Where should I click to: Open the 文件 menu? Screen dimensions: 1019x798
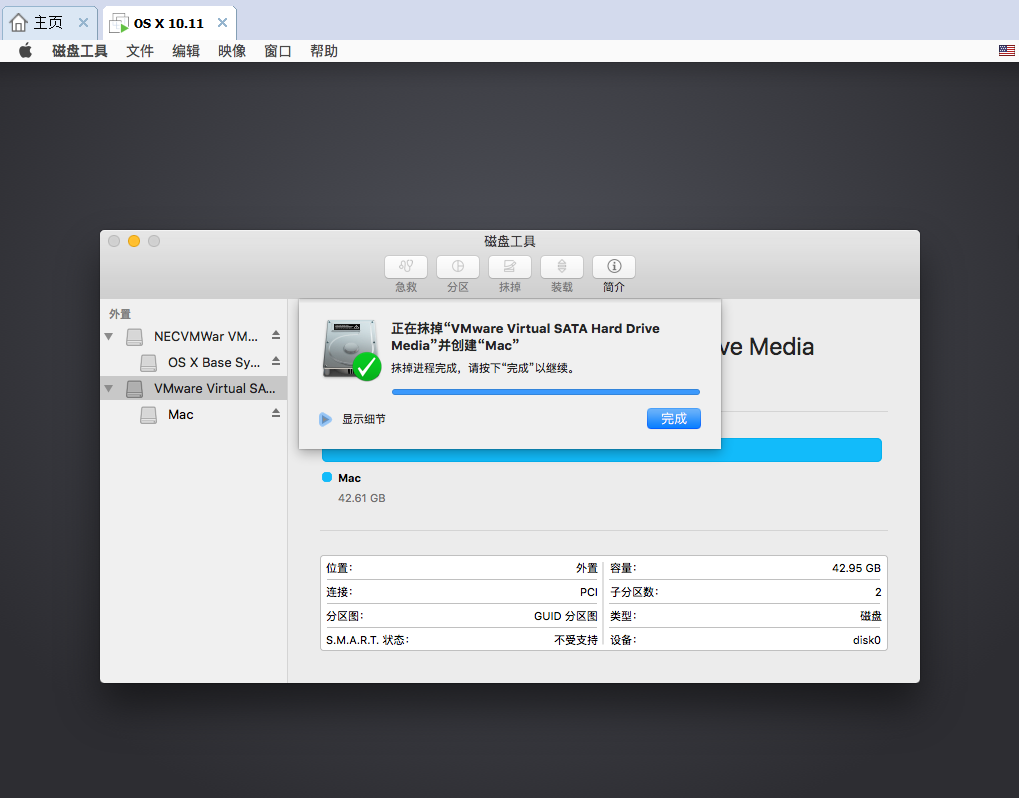pos(140,51)
